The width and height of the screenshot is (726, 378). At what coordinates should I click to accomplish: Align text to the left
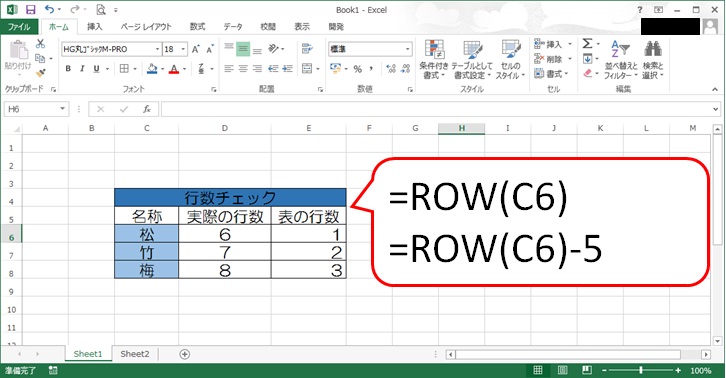point(229,69)
